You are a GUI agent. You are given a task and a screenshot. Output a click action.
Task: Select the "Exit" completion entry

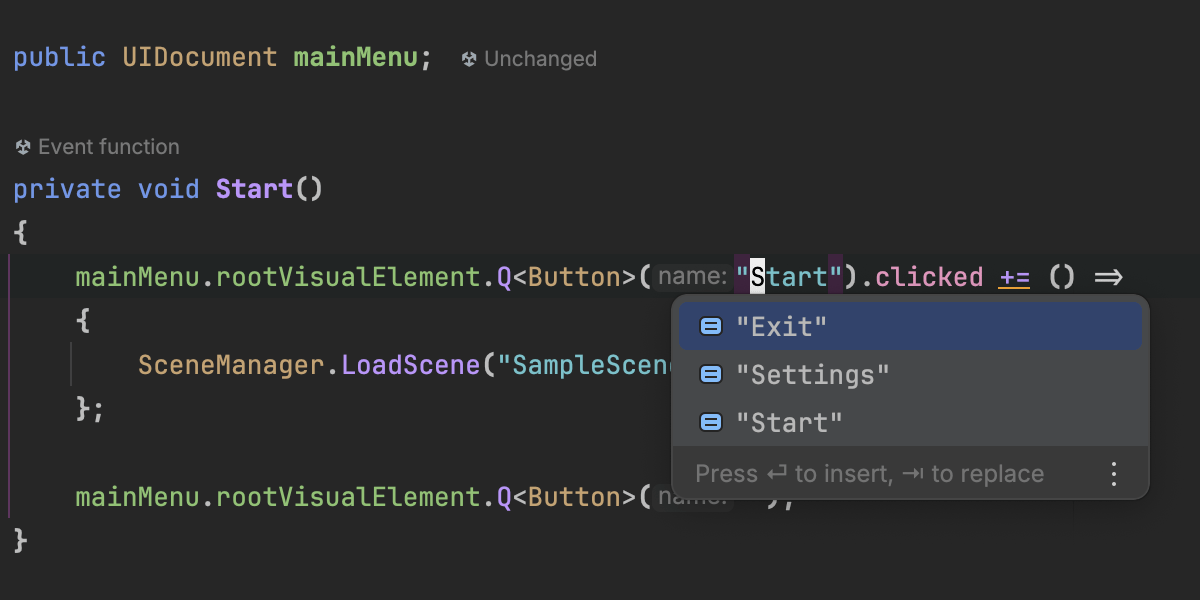click(x=781, y=326)
